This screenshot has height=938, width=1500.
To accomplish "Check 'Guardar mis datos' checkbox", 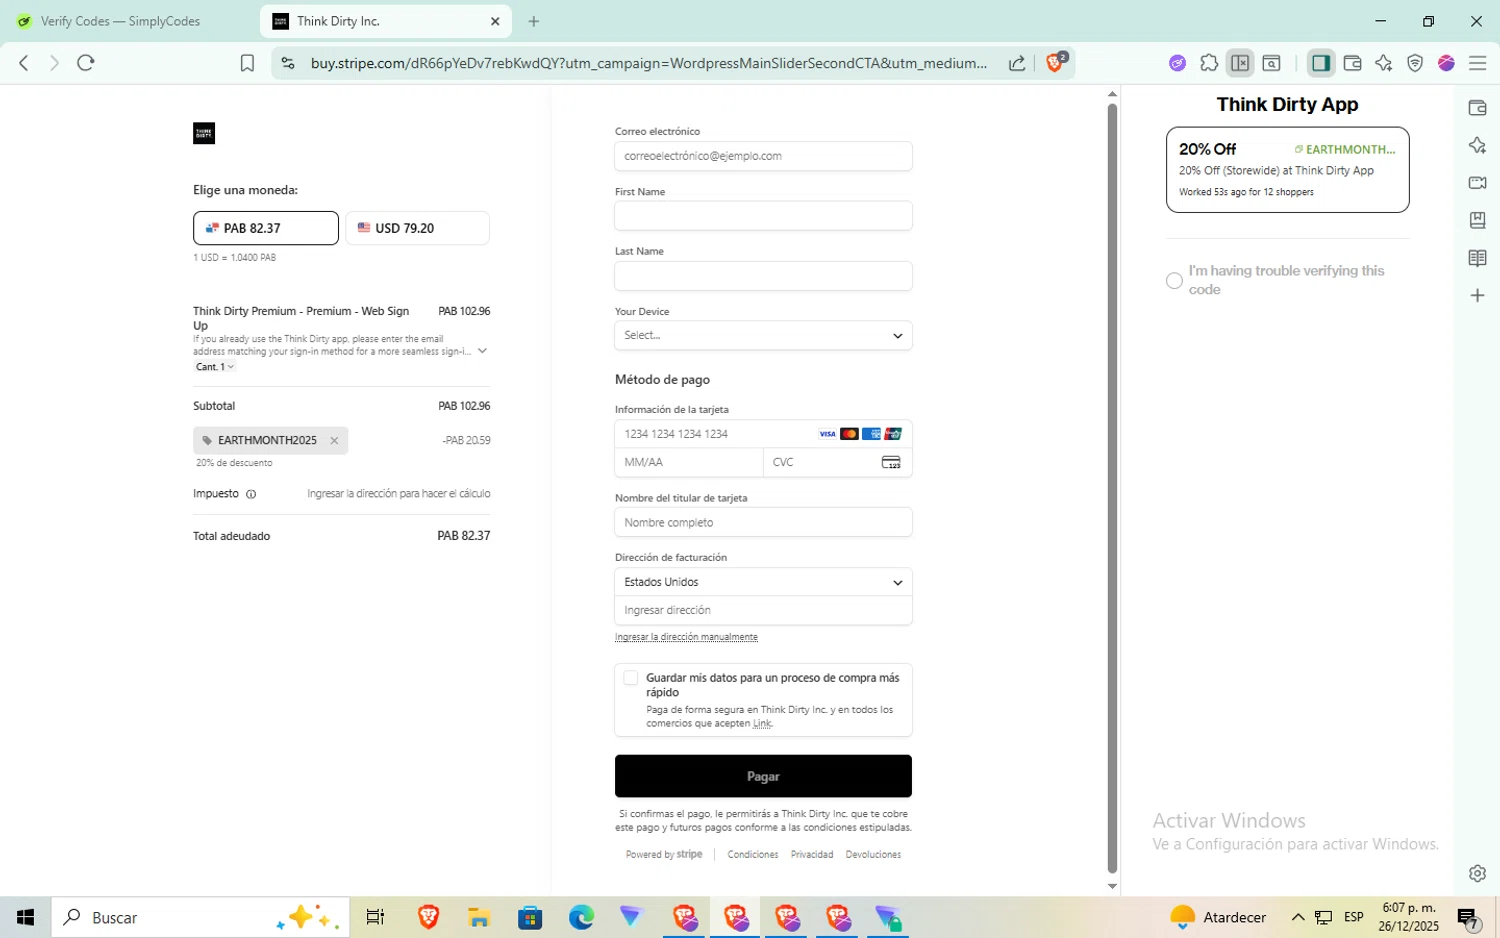I will tap(631, 678).
